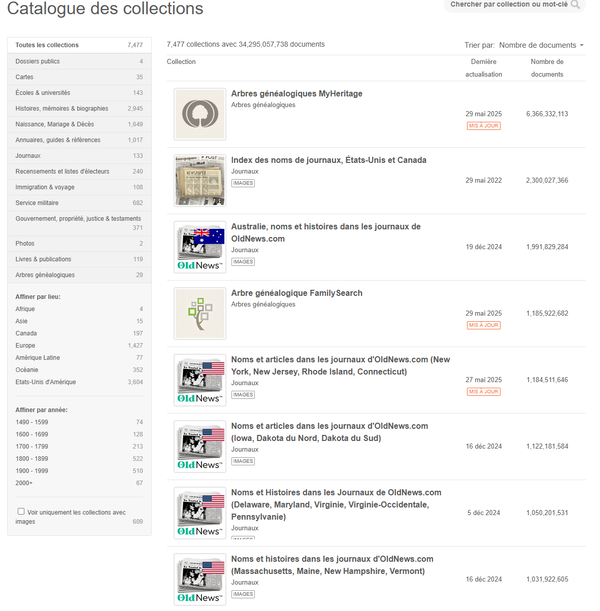Click the MyHeritage family tree collection icon
Image resolution: width=600 pixels, height=611 pixels.
click(x=199, y=114)
